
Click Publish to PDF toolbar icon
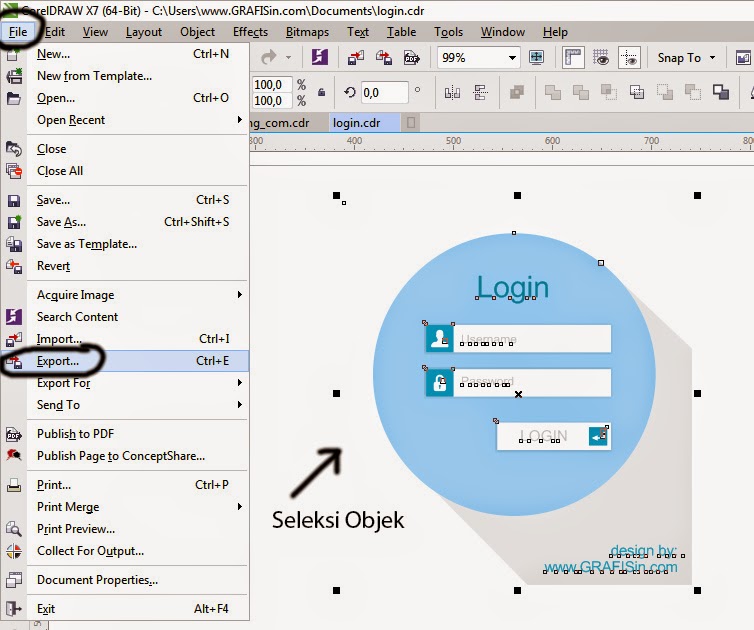[412, 58]
